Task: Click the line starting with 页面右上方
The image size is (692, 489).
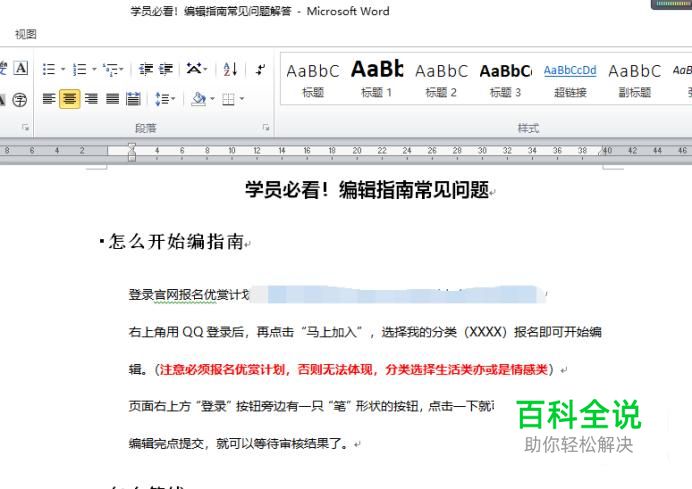Action: pos(311,406)
